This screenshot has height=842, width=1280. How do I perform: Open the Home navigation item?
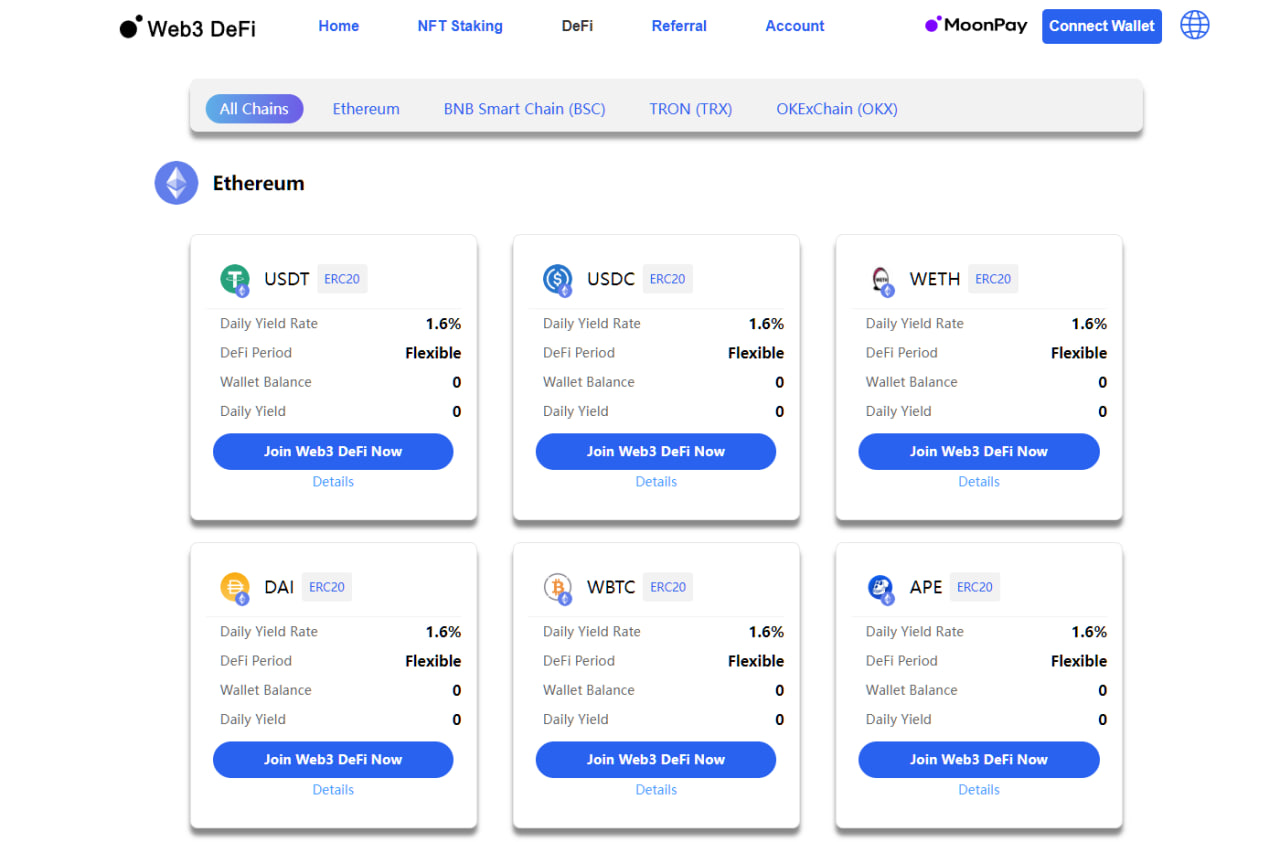point(339,26)
